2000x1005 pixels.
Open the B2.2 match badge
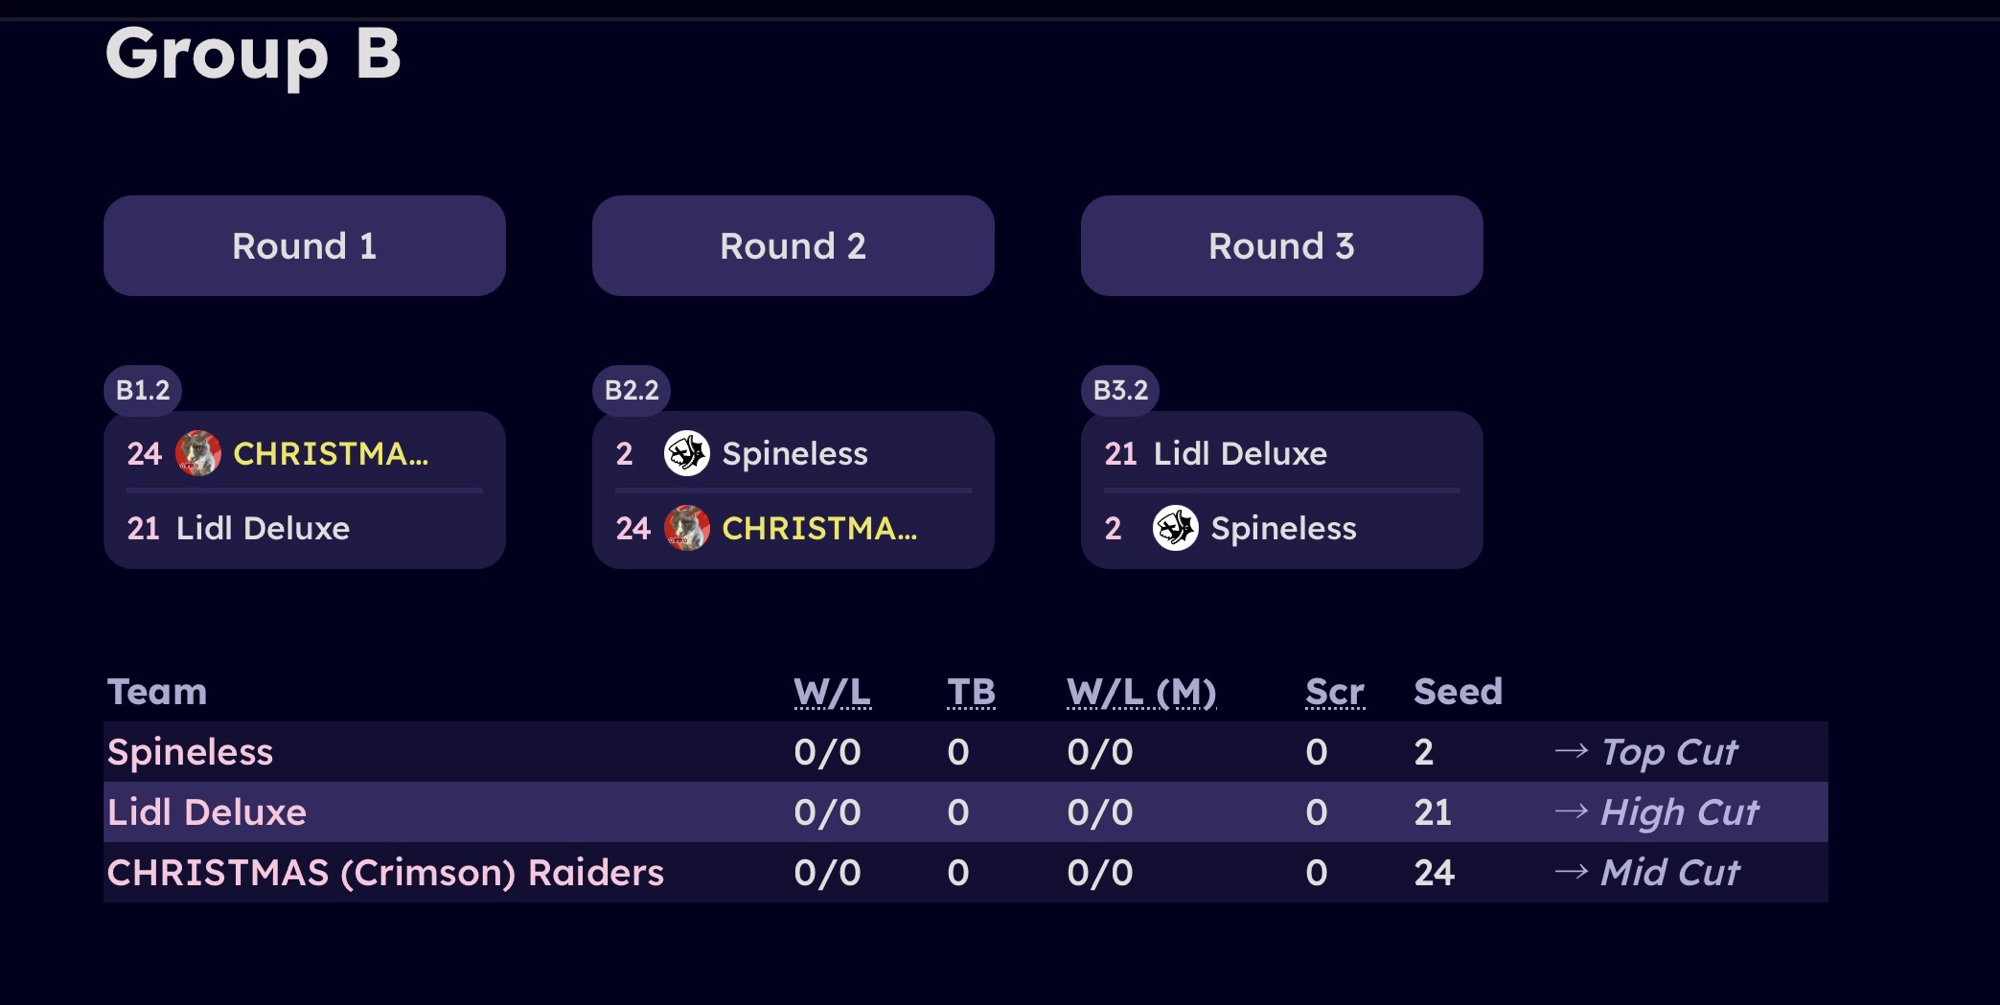click(631, 390)
